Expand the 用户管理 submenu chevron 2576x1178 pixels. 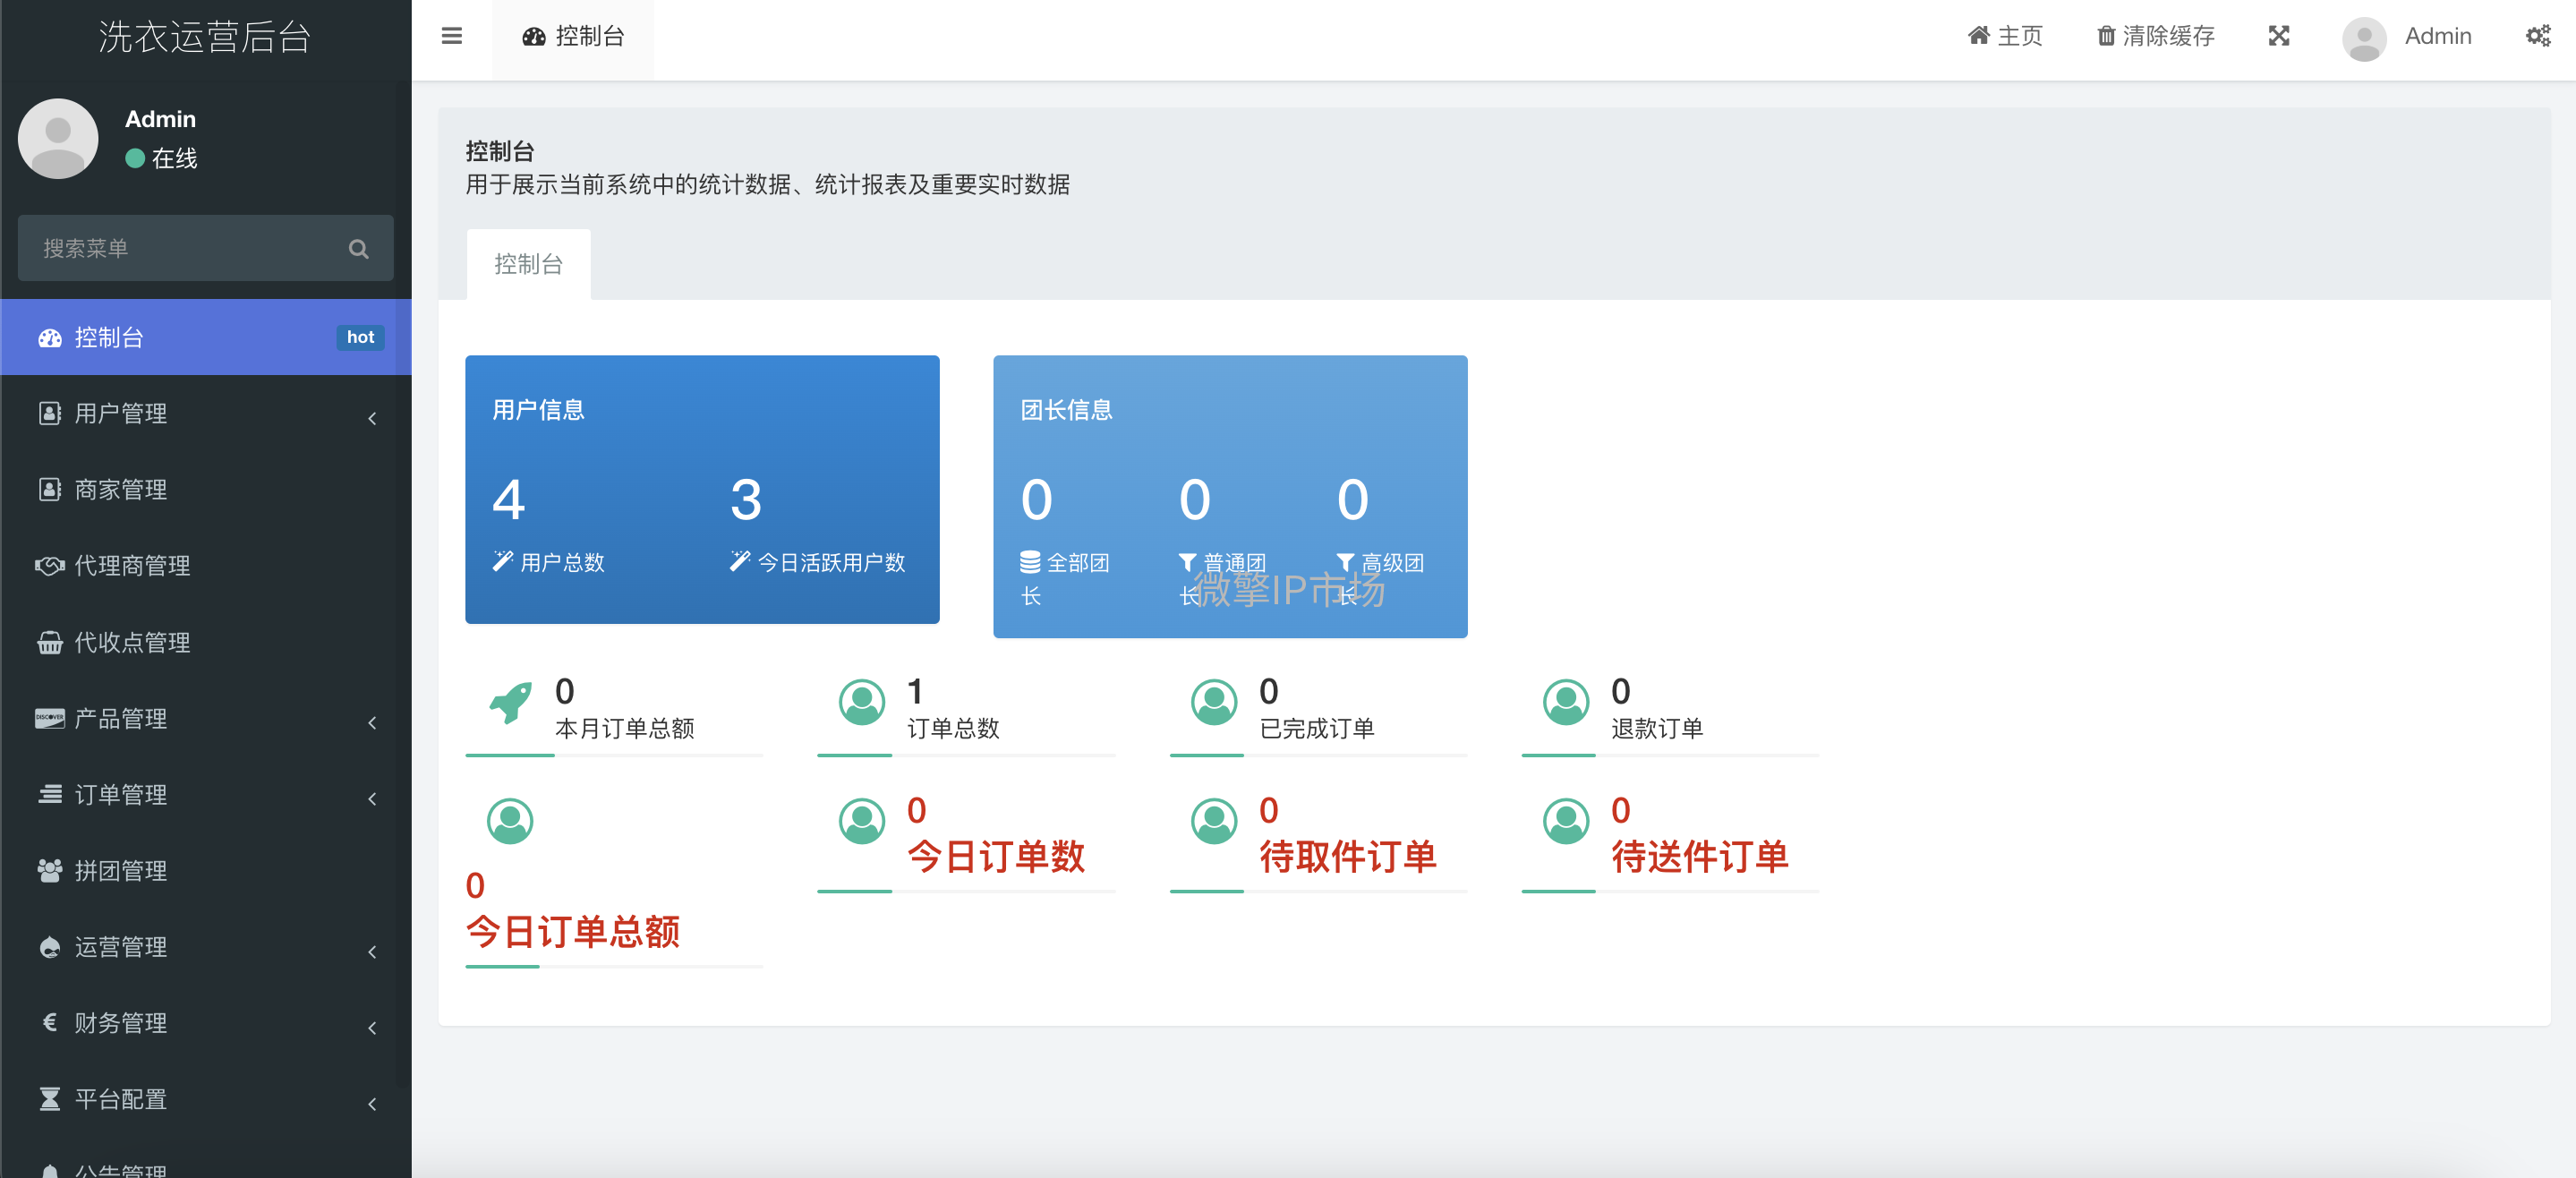point(372,418)
